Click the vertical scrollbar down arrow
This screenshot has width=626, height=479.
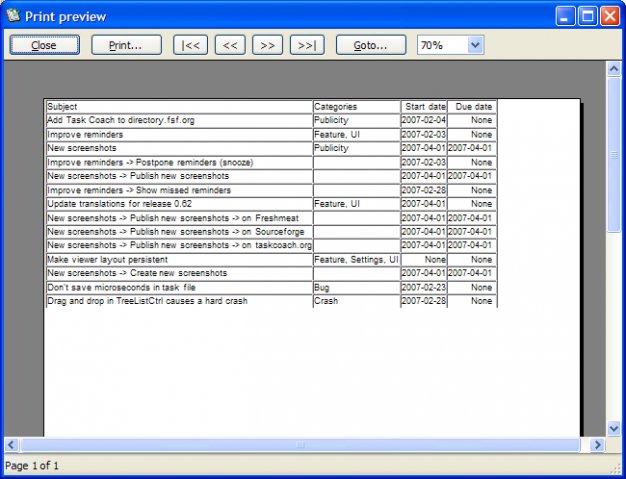coord(614,429)
